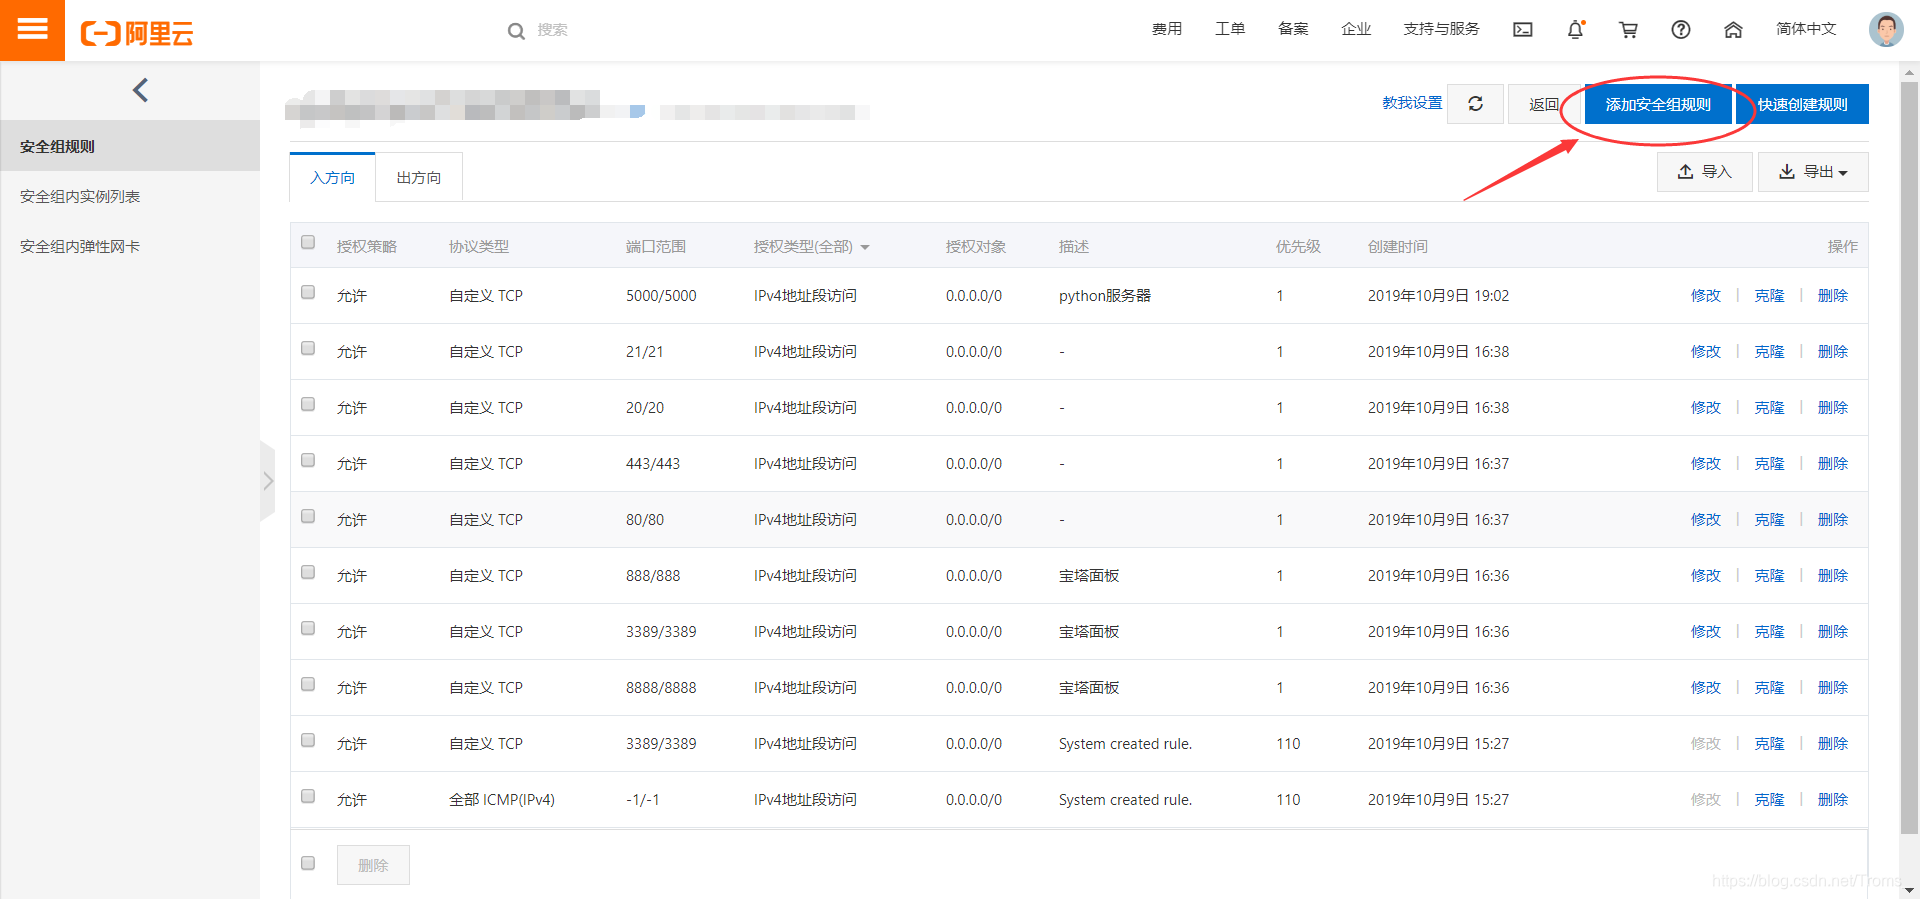Viewport: 1920px width, 899px height.
Task: Click 修改 for the 443/443 rule
Action: 1706,464
